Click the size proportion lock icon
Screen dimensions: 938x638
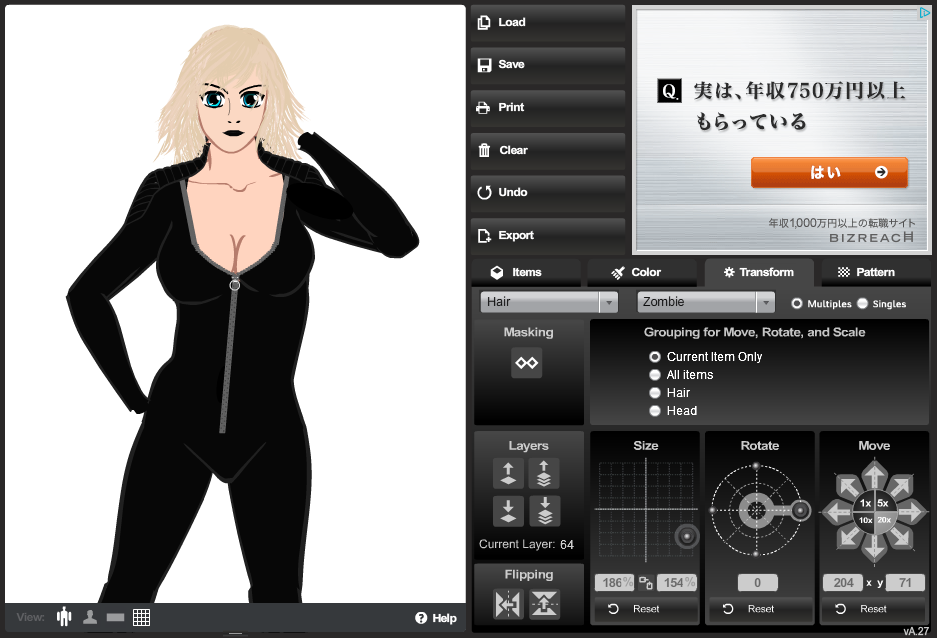coord(646,583)
